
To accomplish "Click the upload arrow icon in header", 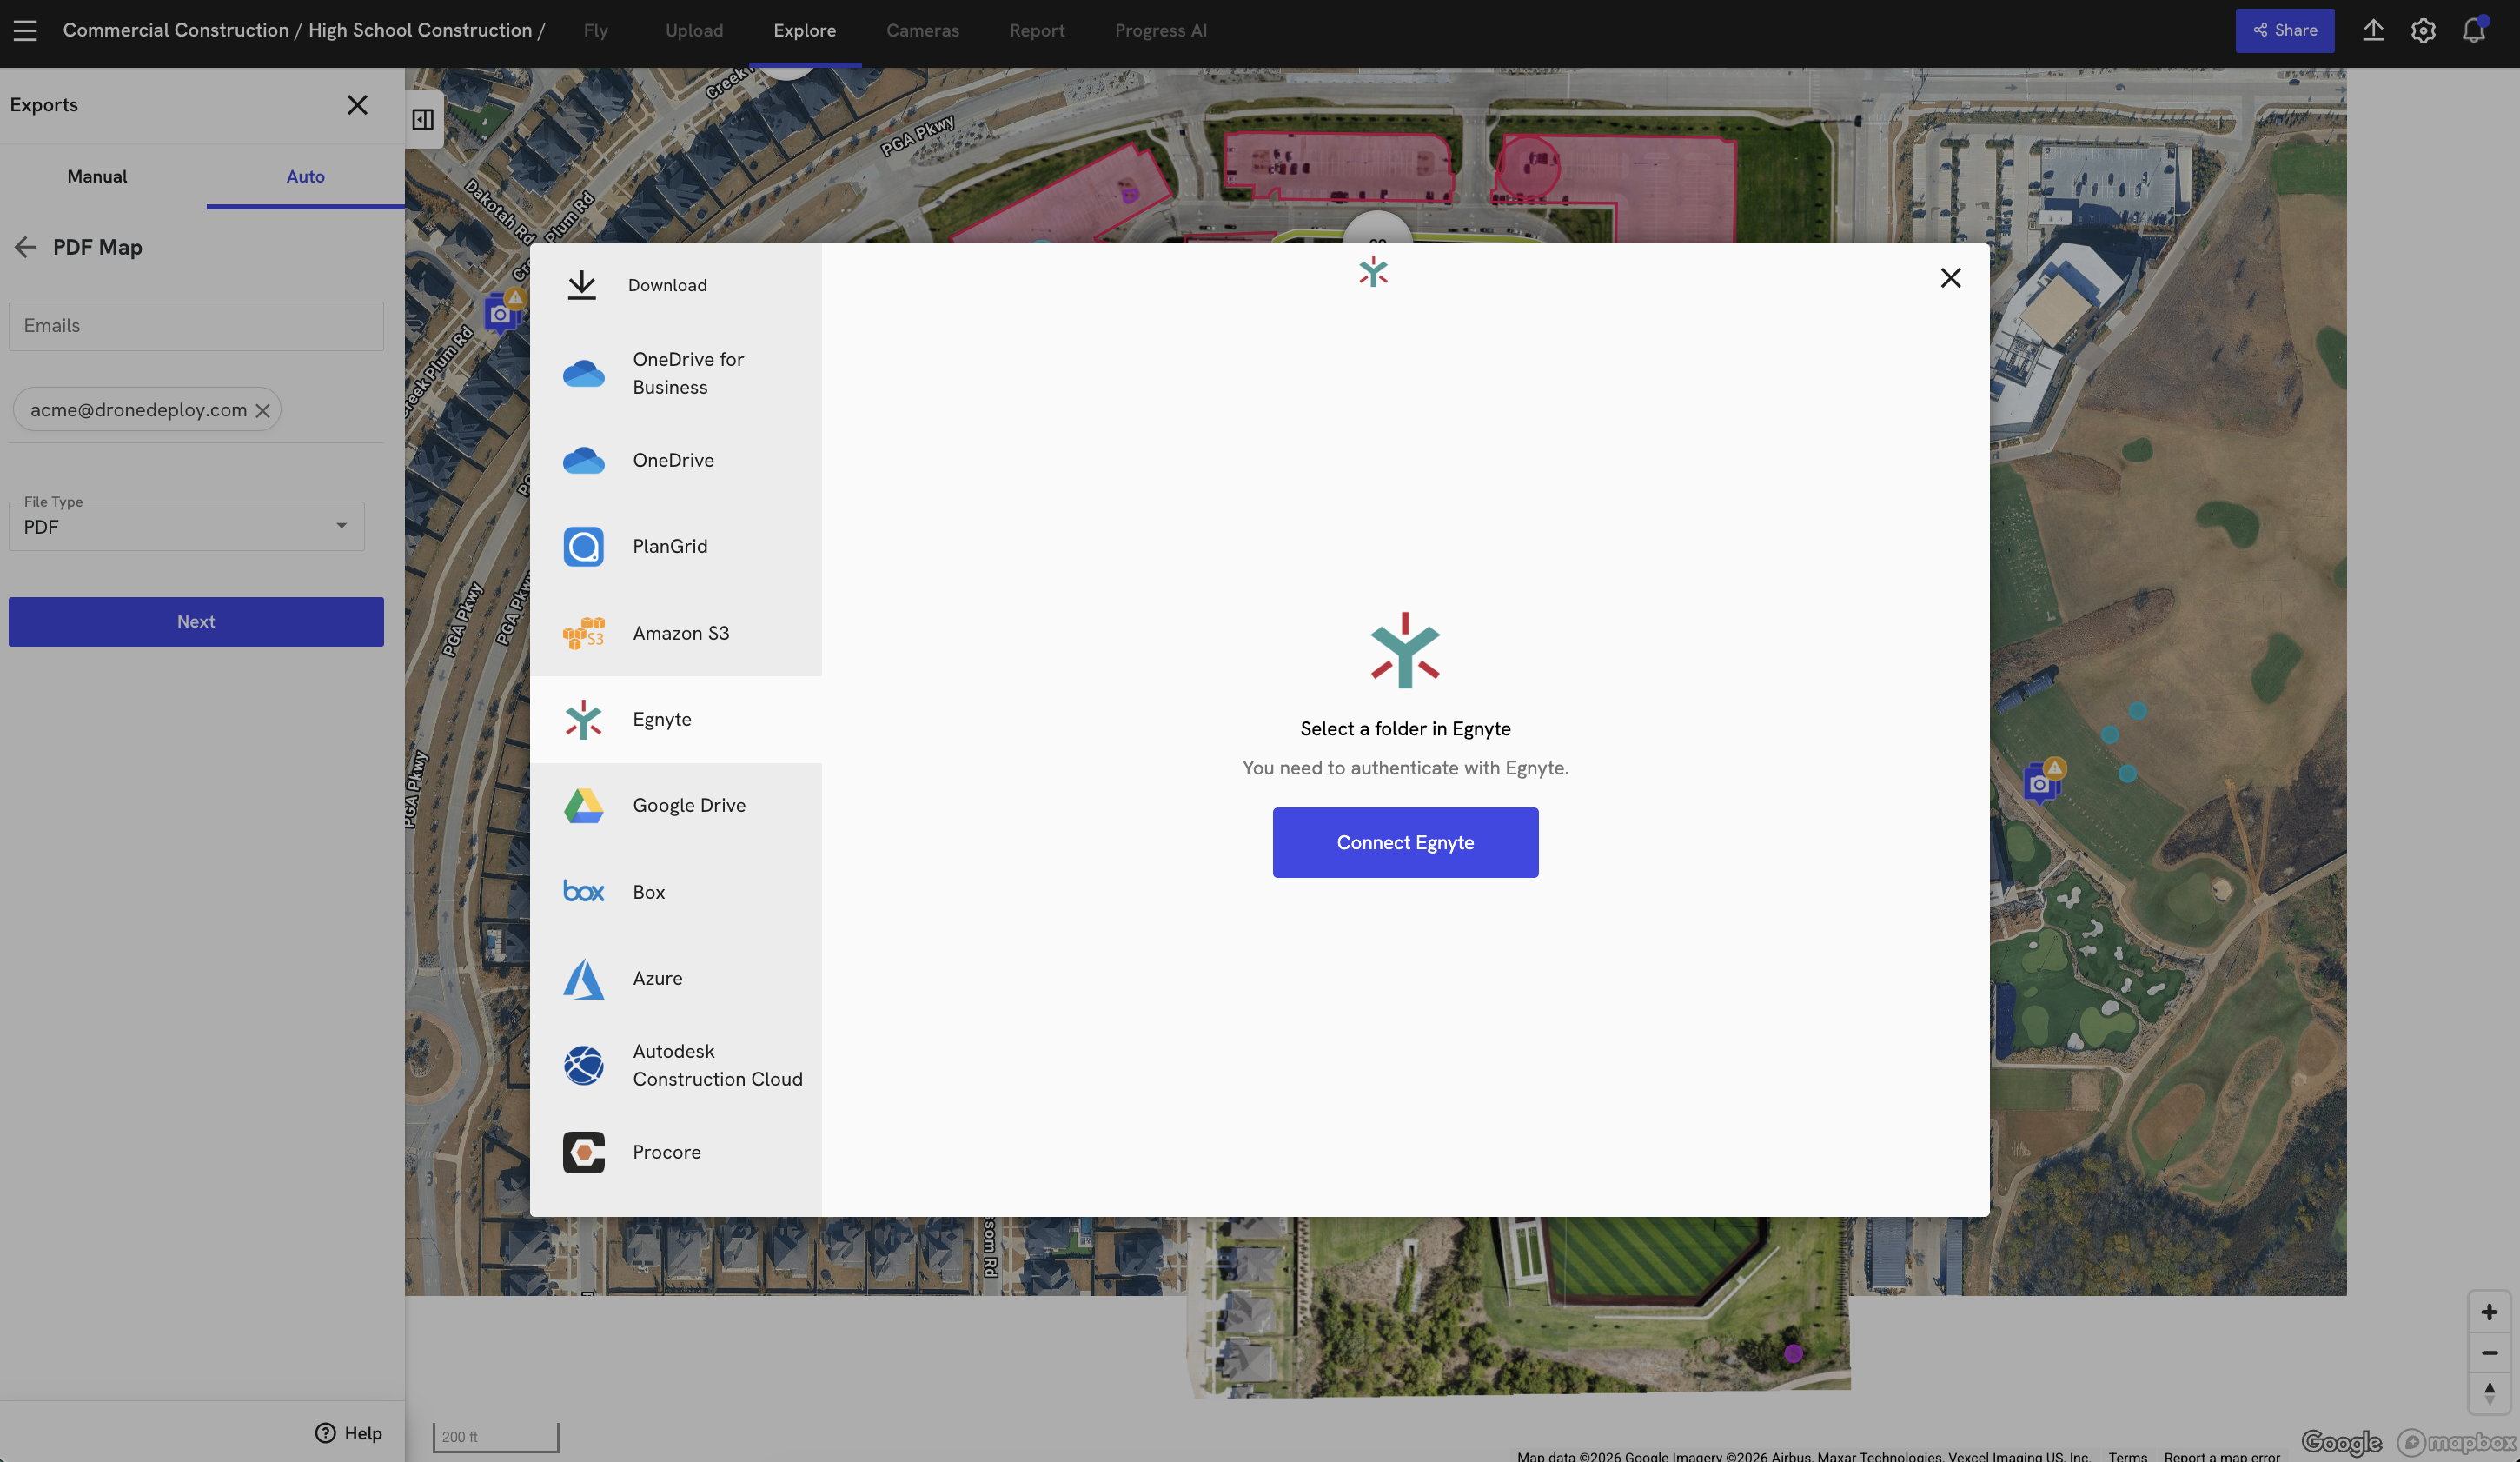I will (x=2373, y=30).
